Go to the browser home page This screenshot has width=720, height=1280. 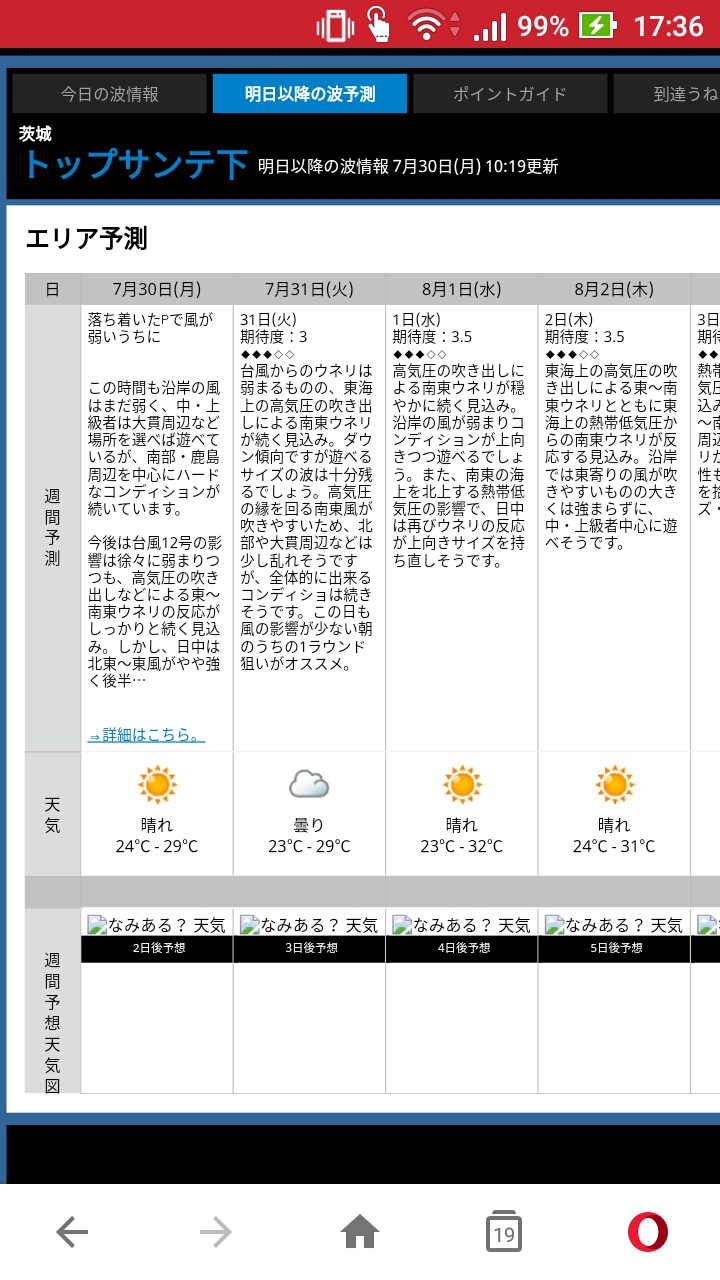tap(360, 1233)
